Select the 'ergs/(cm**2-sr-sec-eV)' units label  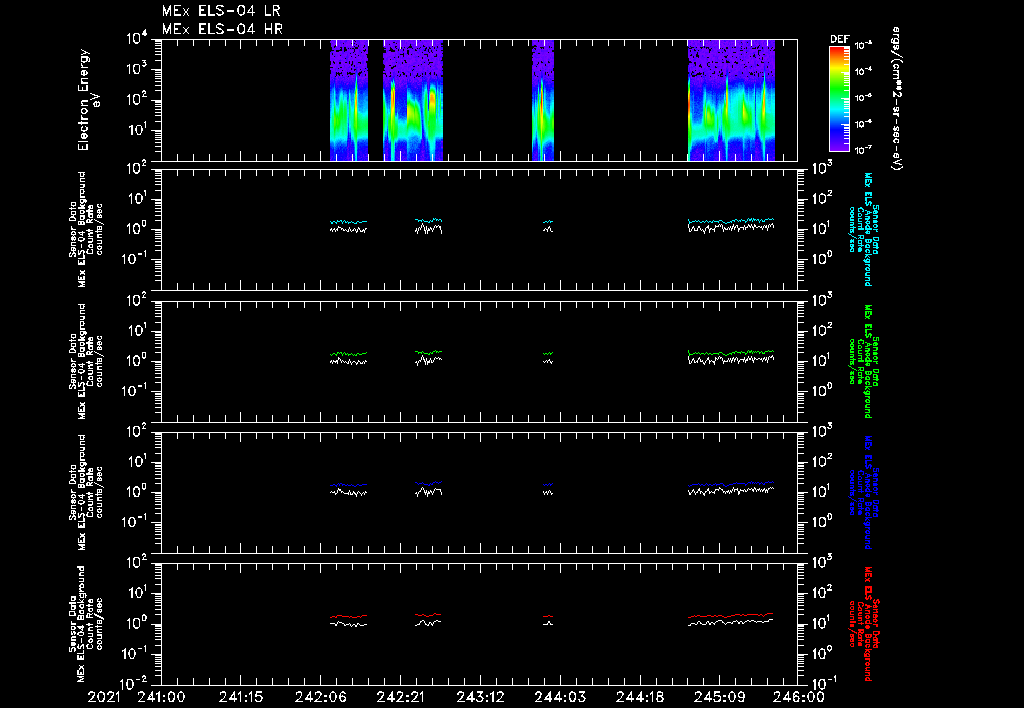point(897,99)
